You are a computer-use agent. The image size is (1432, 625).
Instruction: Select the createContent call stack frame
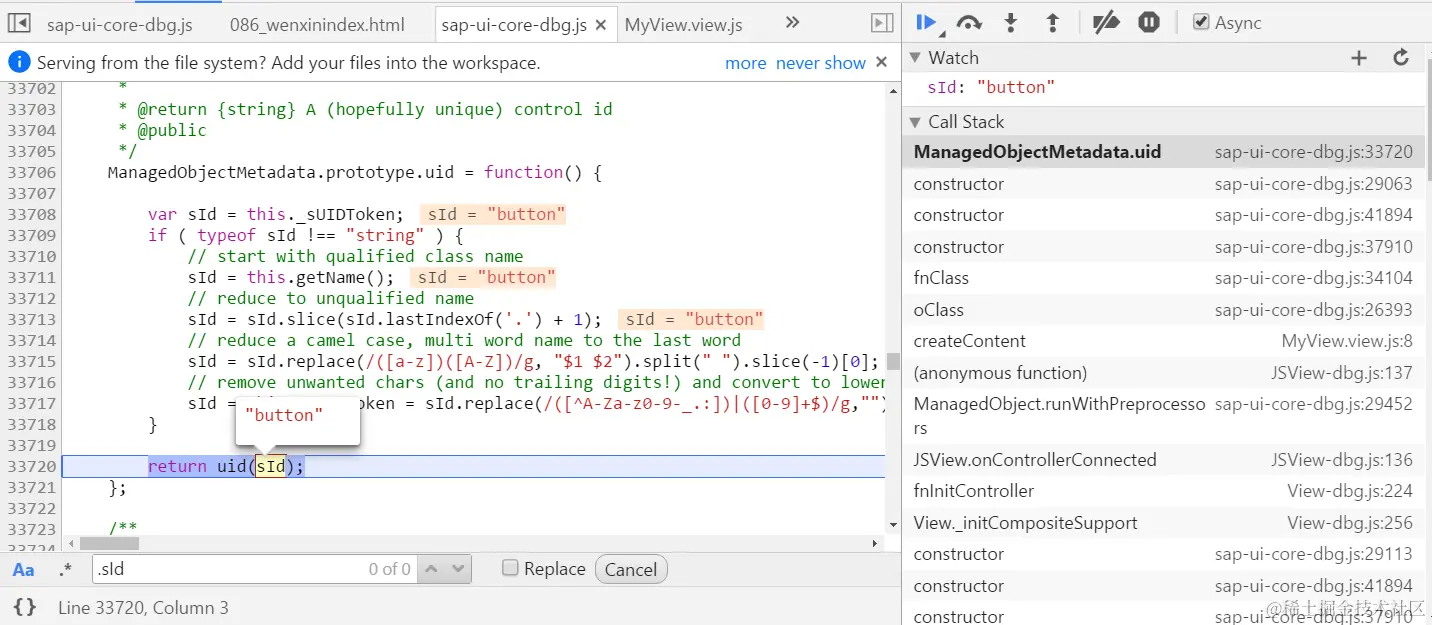point(1163,341)
